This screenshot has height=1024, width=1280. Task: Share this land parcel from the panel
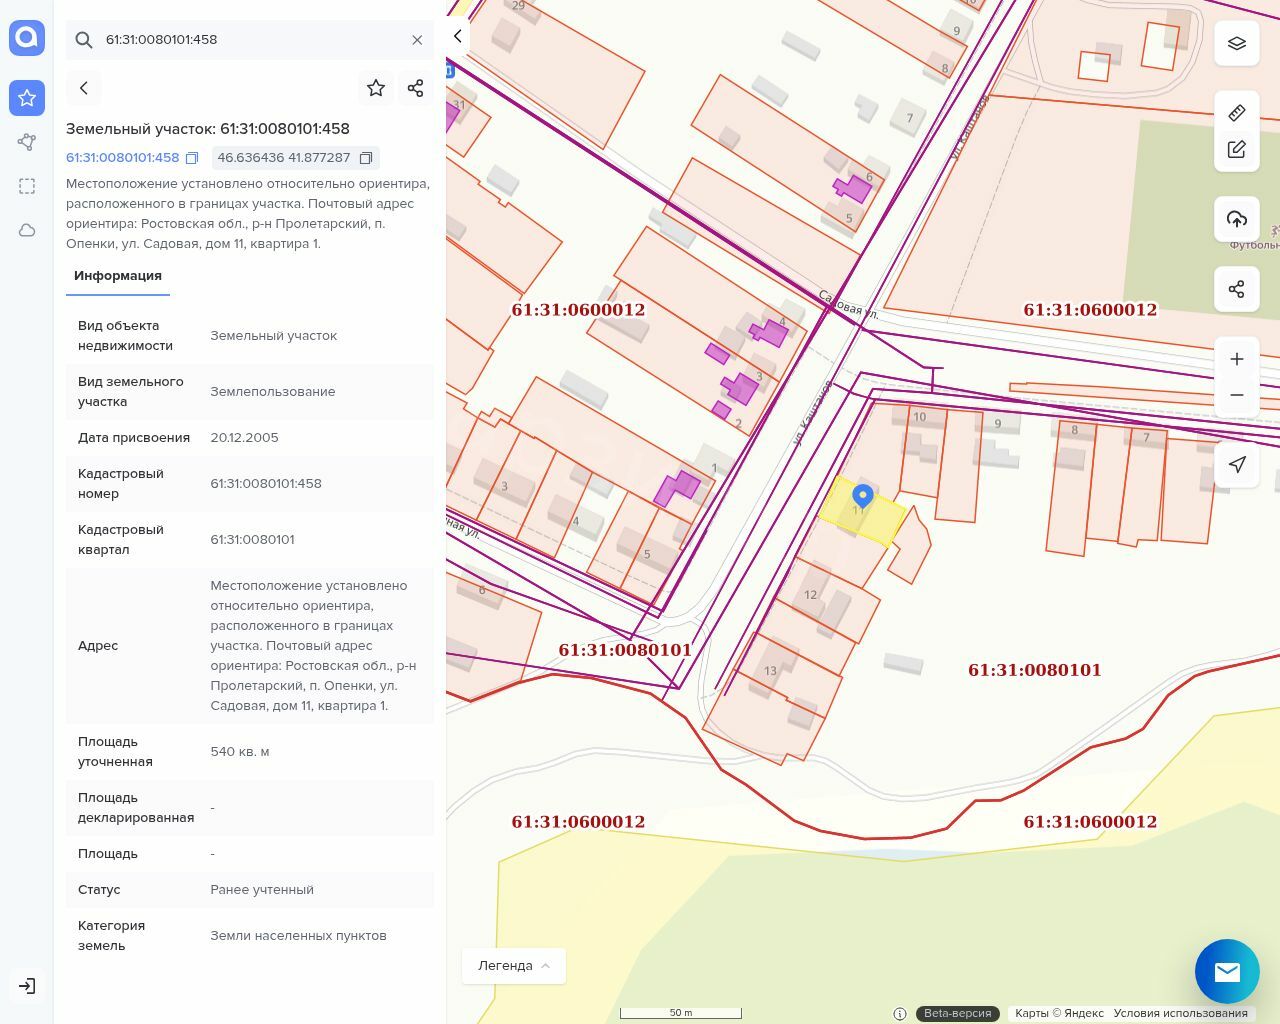416,88
